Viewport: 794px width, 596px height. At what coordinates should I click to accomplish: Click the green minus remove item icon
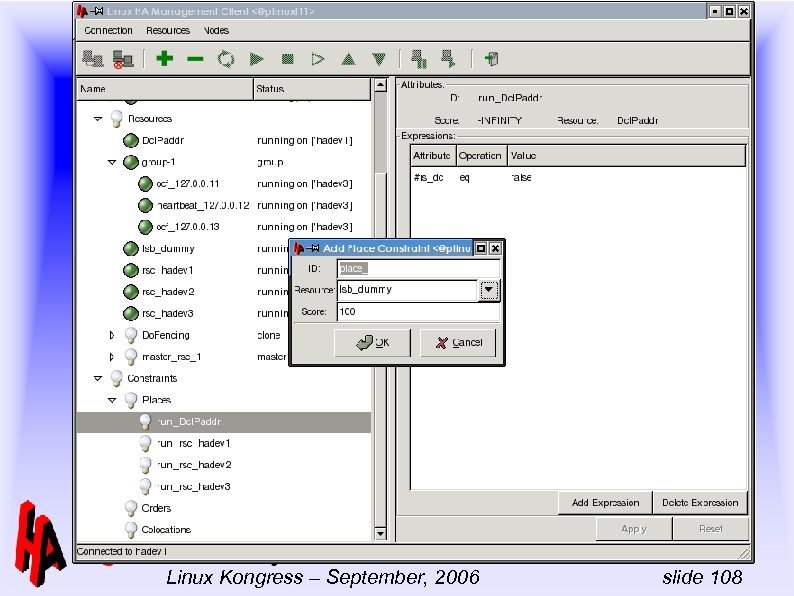pyautogui.click(x=195, y=59)
